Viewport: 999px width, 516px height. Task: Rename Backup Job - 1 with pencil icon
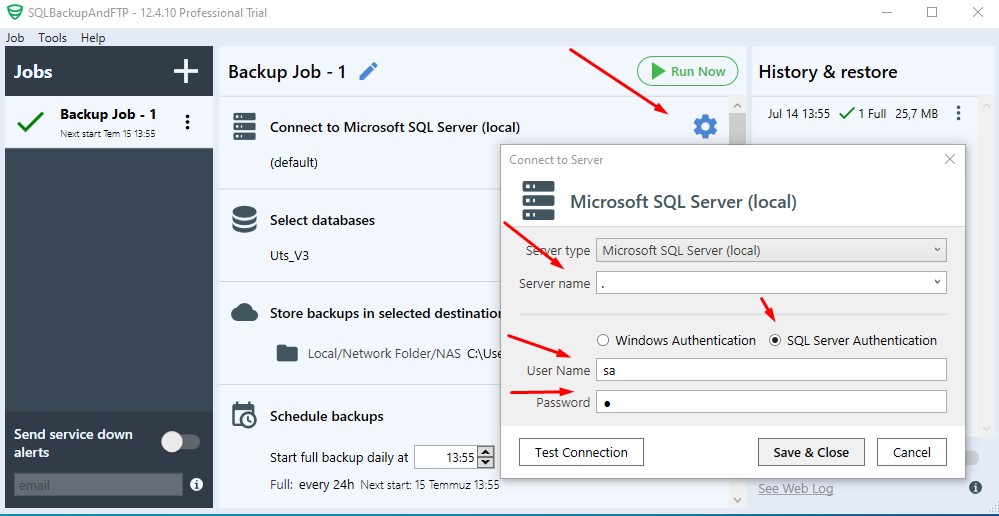(368, 71)
